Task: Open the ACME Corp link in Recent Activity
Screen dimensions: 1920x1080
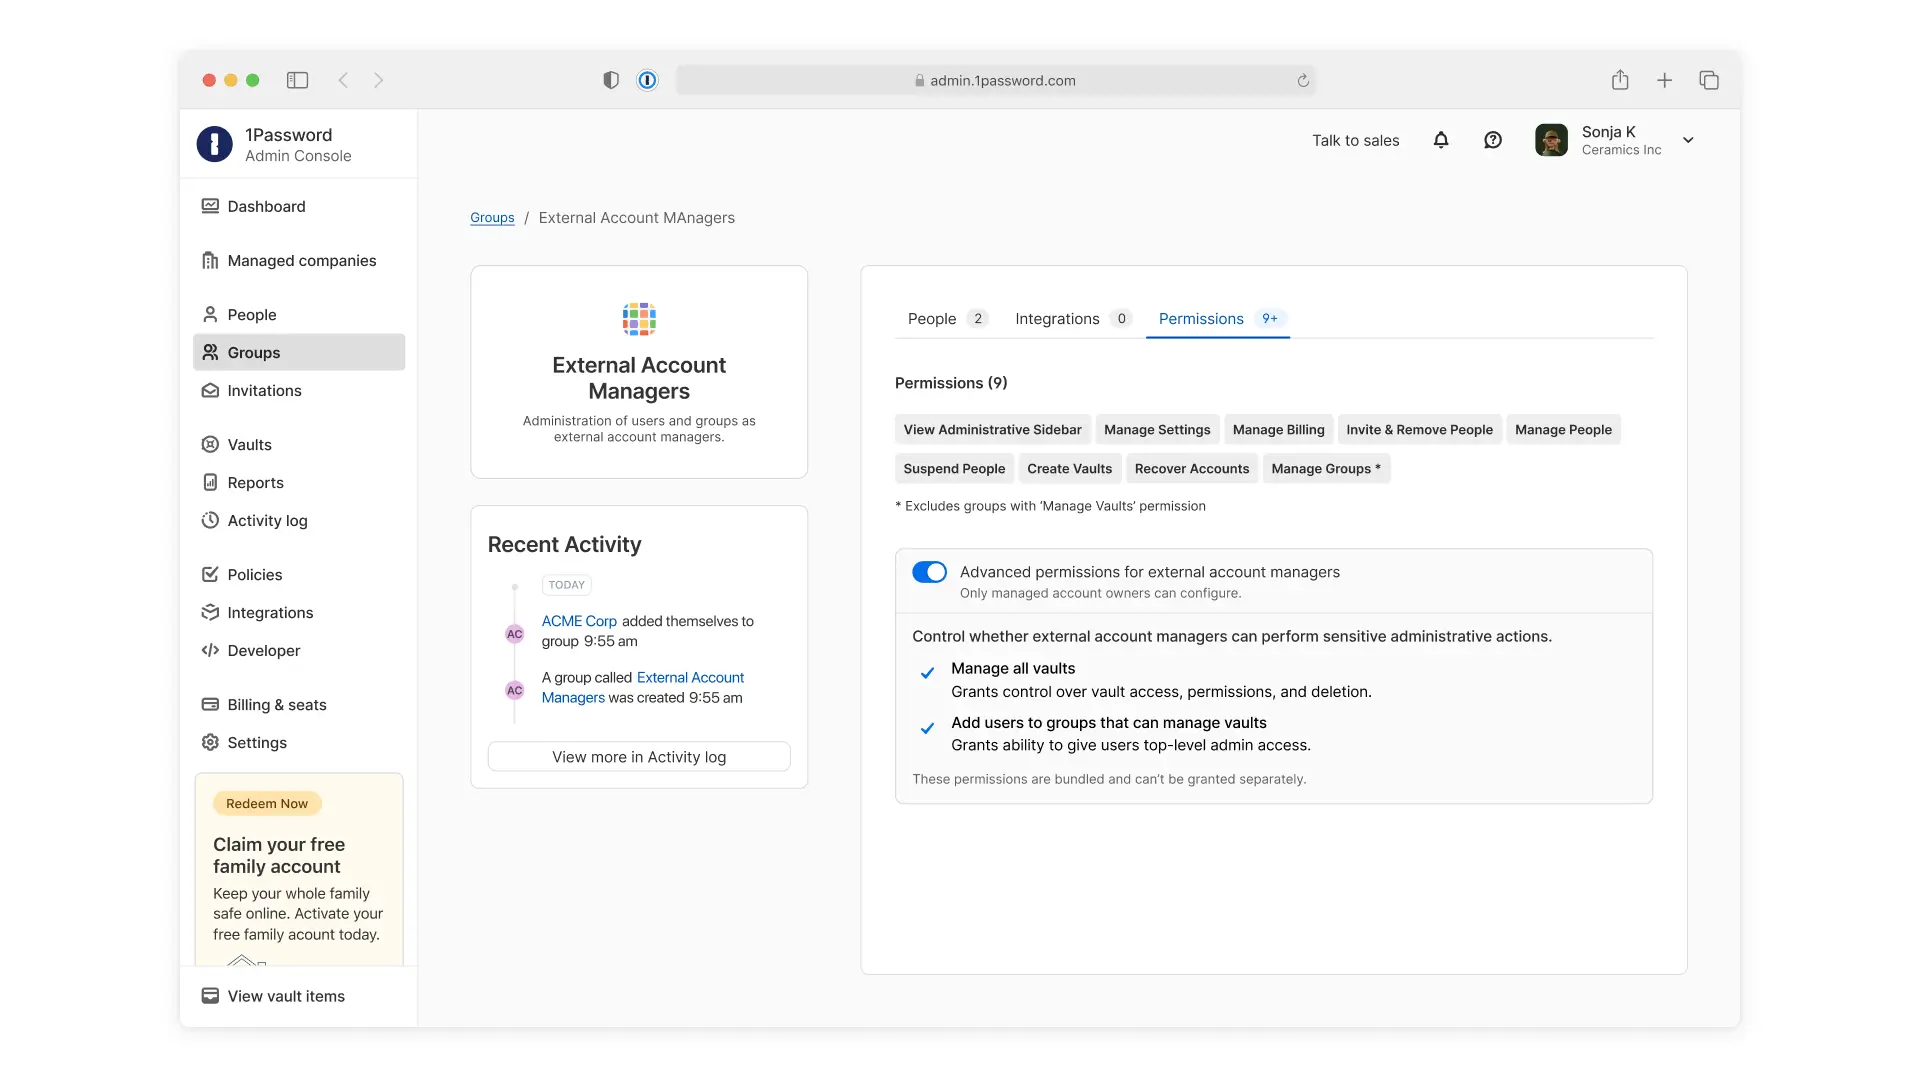Action: coord(579,621)
